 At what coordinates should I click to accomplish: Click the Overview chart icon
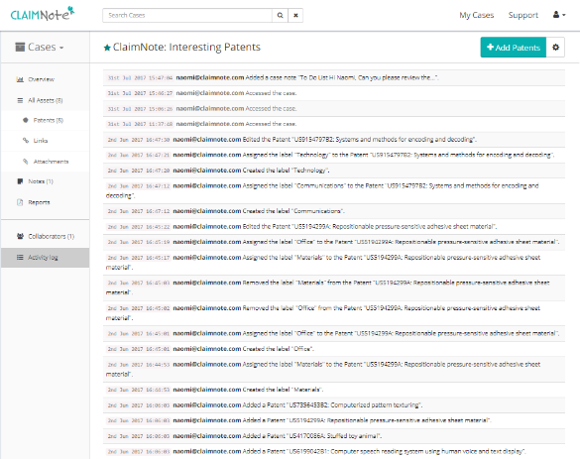coord(20,79)
